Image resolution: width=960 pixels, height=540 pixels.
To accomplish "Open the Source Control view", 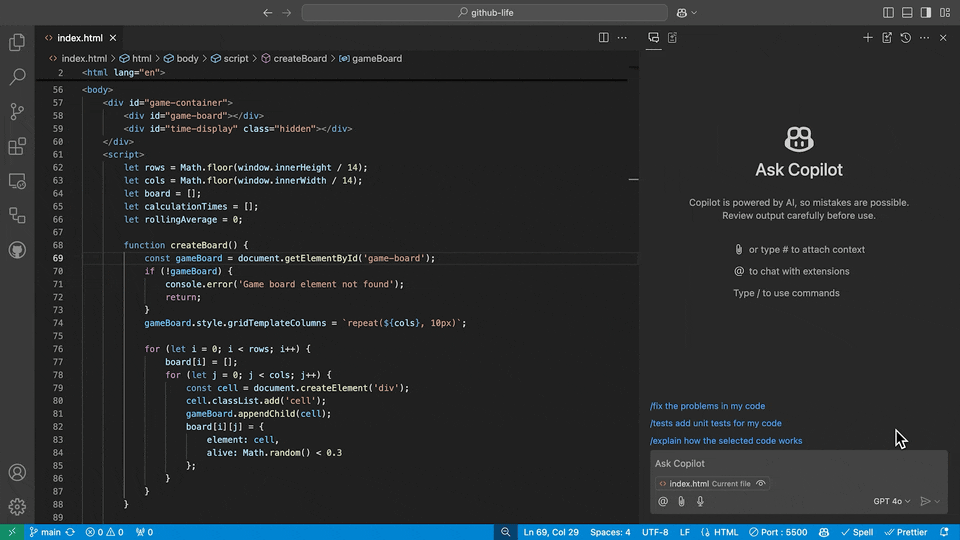I will [17, 111].
